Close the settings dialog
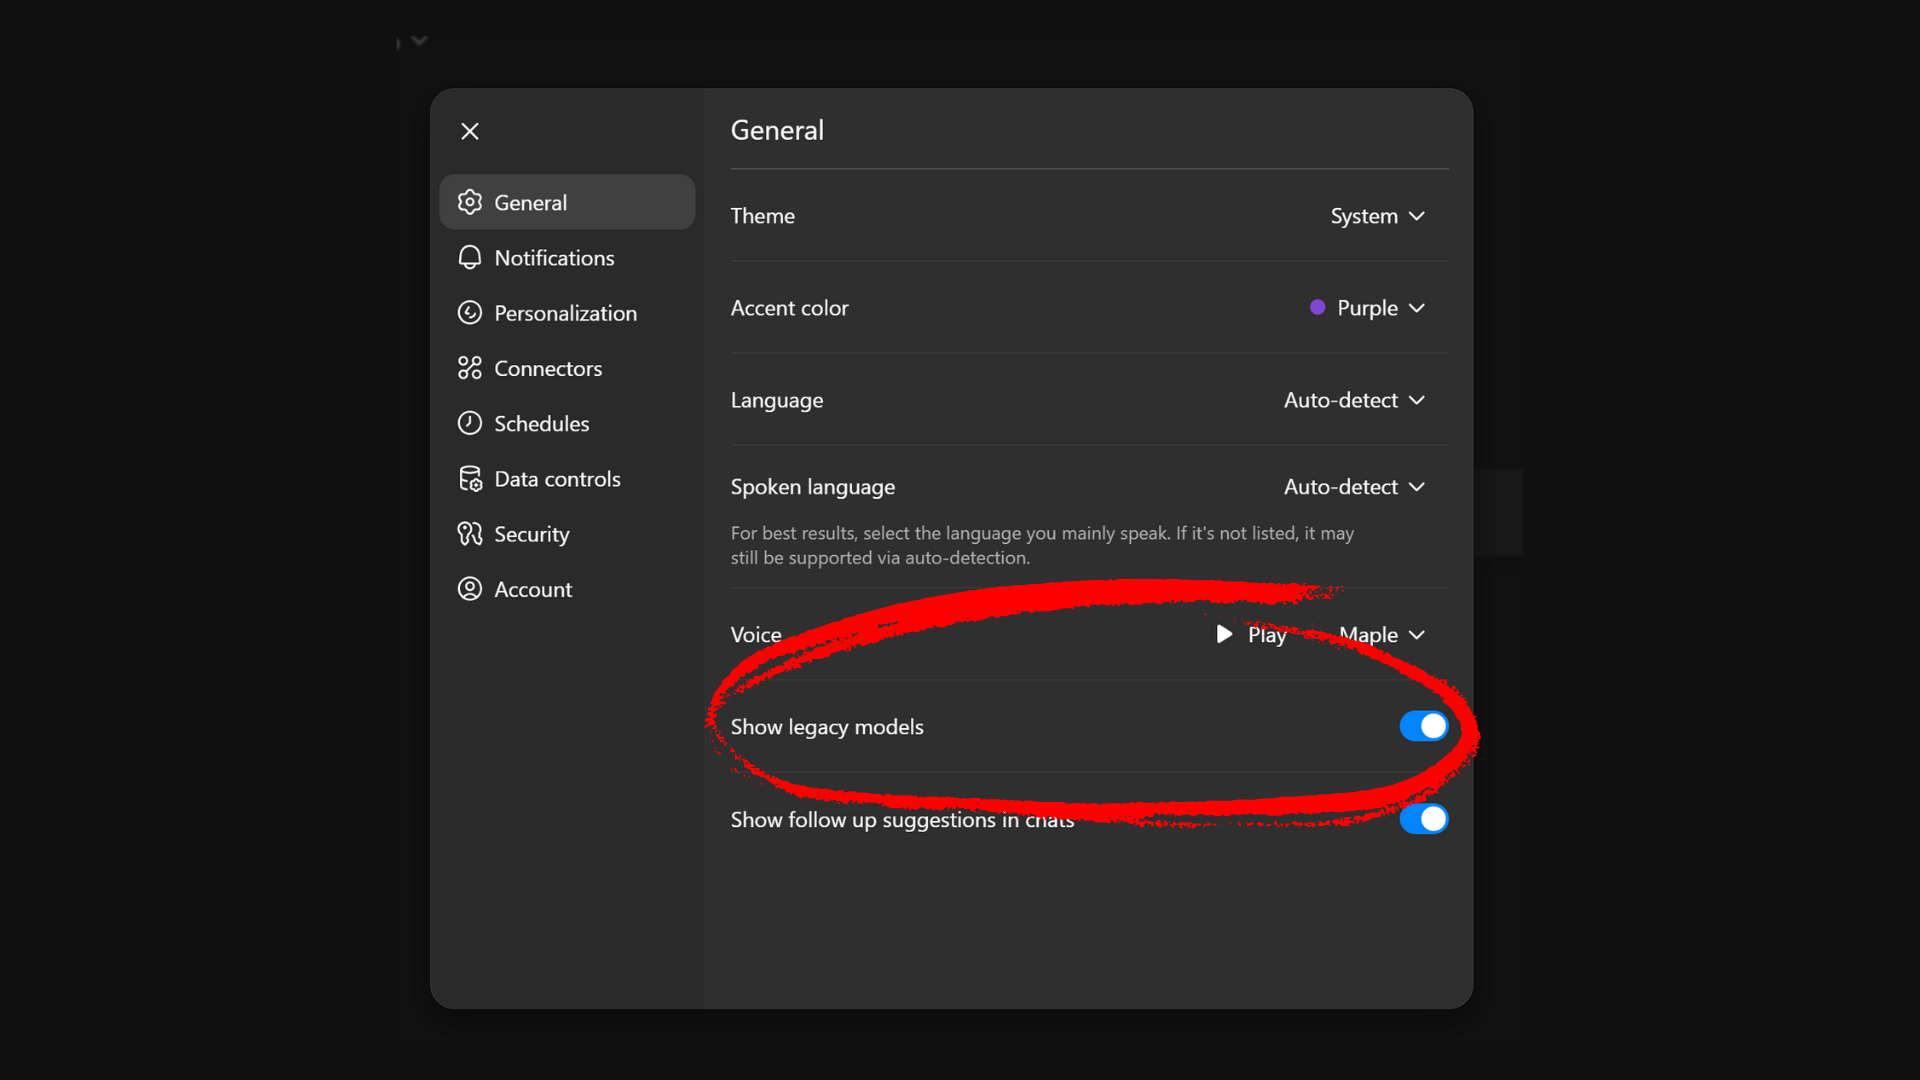1920x1080 pixels. (x=470, y=130)
